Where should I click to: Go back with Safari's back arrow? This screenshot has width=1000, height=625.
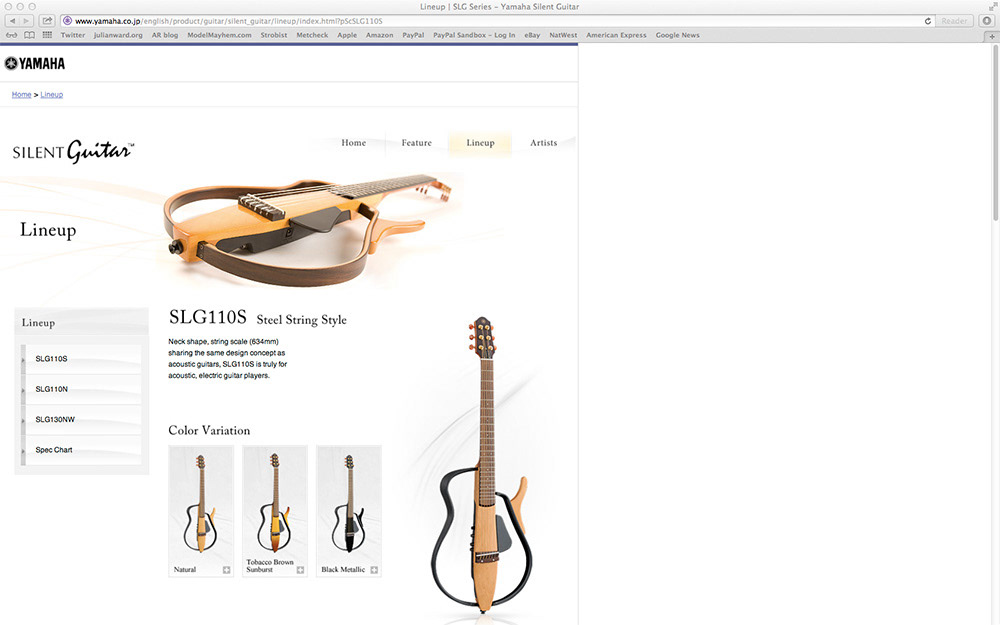(13, 21)
